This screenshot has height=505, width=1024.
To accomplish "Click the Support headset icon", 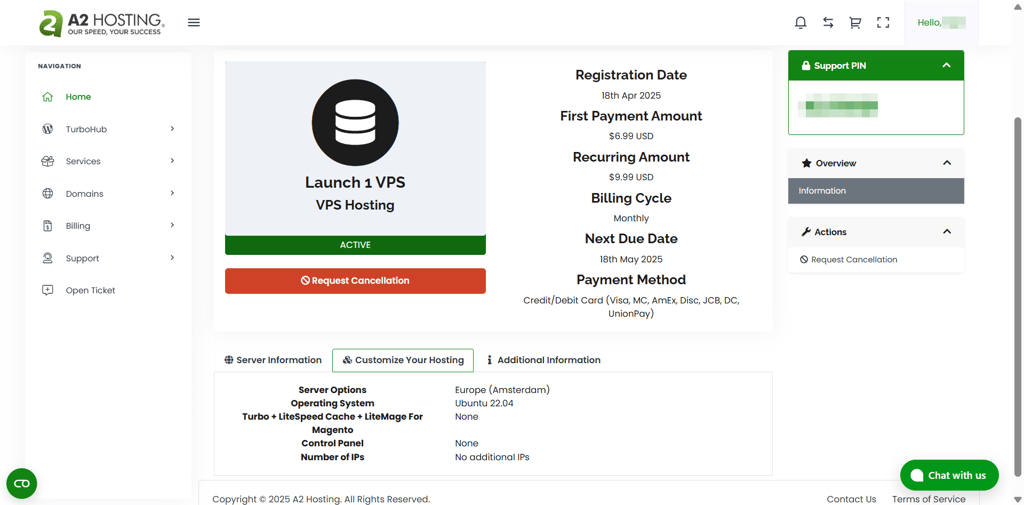I will pos(47,258).
